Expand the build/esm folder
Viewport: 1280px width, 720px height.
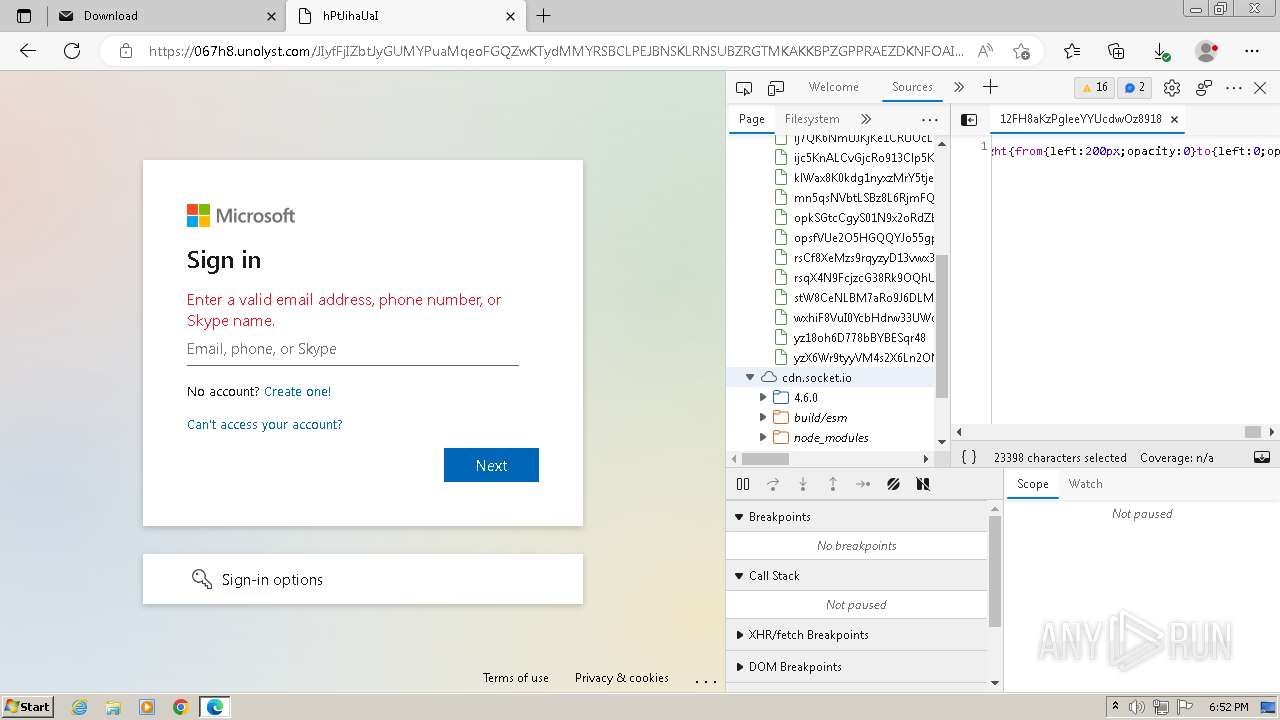763,418
